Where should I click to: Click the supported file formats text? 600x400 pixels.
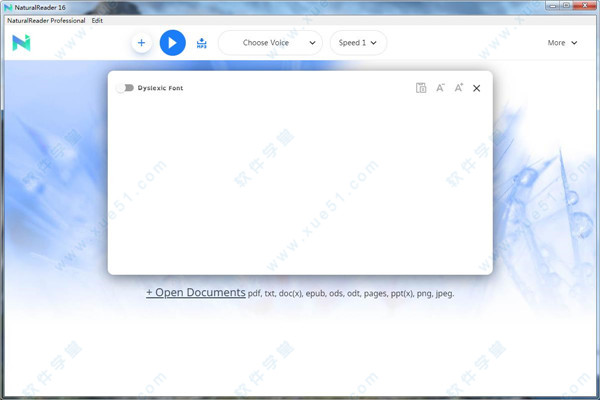(x=351, y=294)
